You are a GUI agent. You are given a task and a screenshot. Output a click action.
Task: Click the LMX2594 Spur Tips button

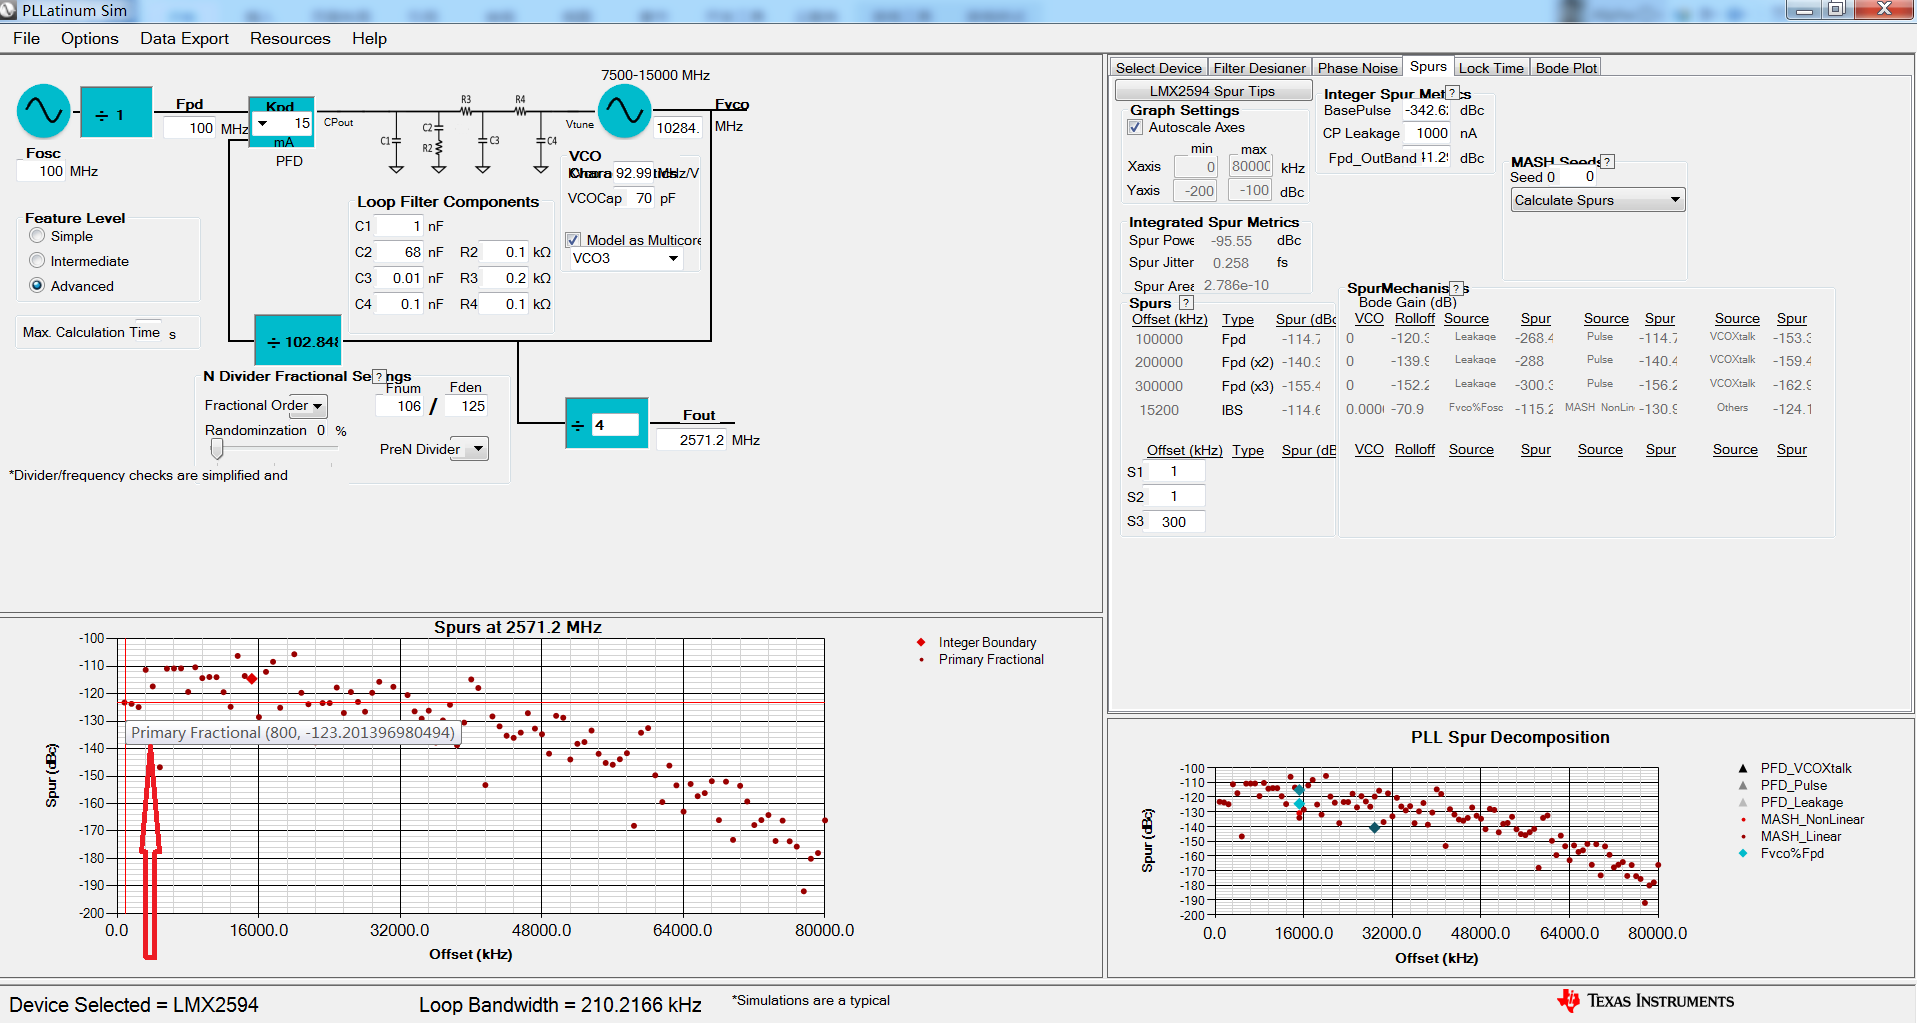1213,91
